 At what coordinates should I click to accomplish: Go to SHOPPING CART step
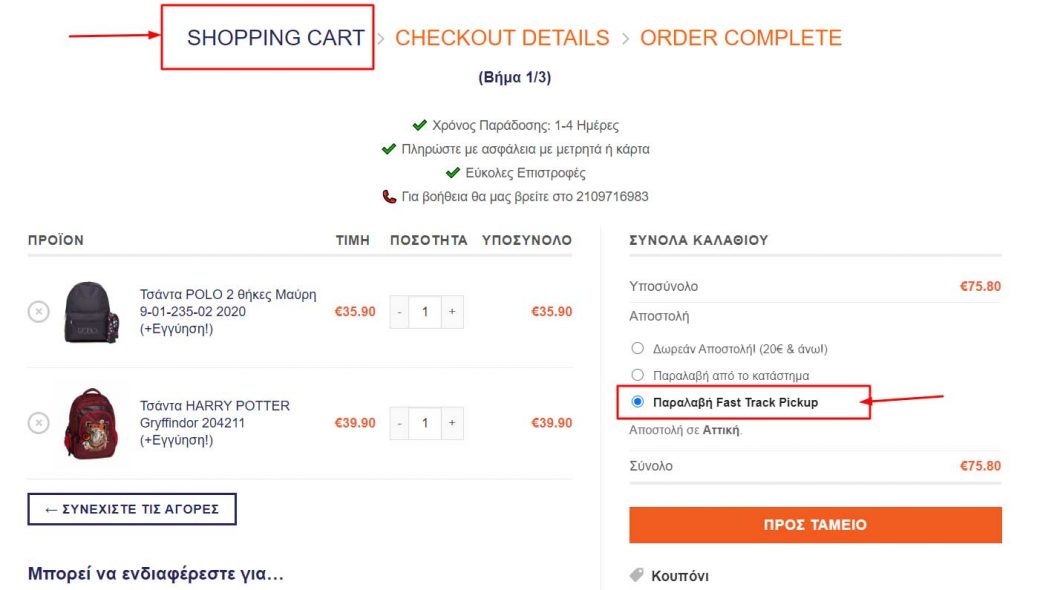click(x=275, y=38)
